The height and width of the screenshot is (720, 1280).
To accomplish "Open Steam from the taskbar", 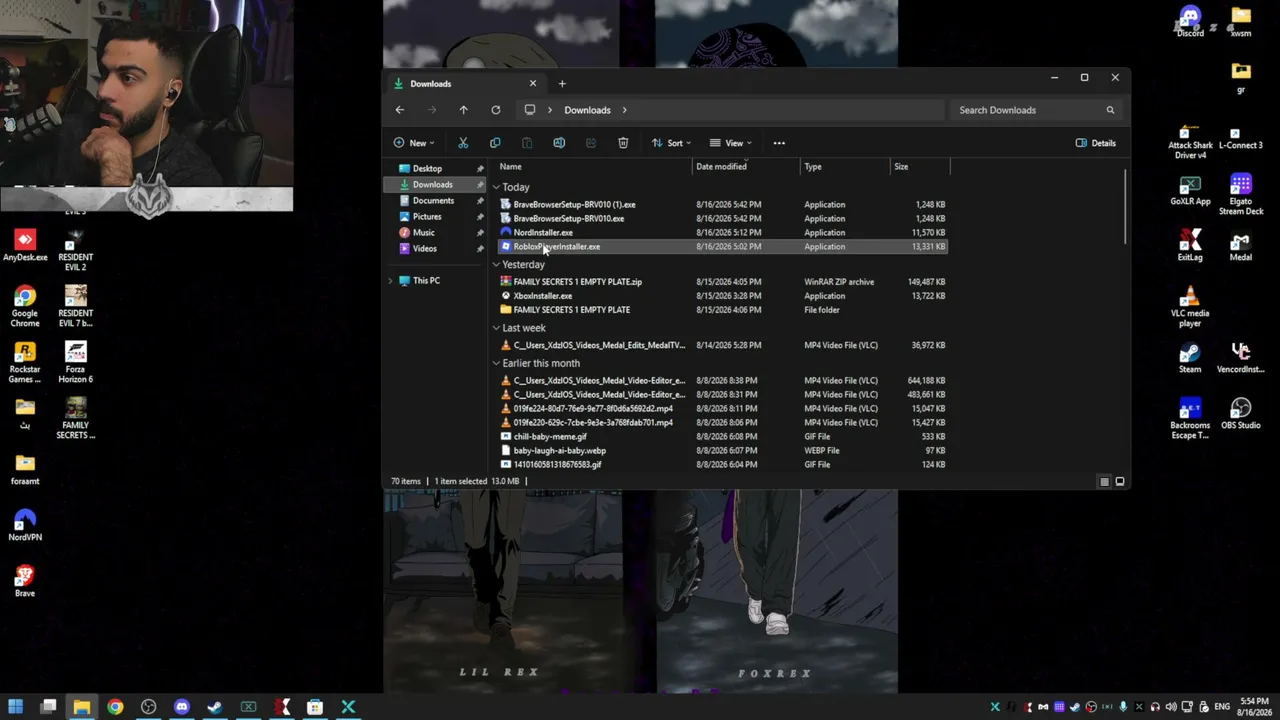I will coord(215,708).
